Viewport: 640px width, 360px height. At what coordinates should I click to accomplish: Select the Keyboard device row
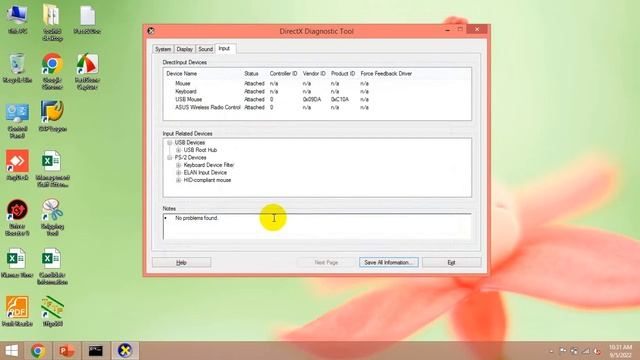[x=317, y=91]
